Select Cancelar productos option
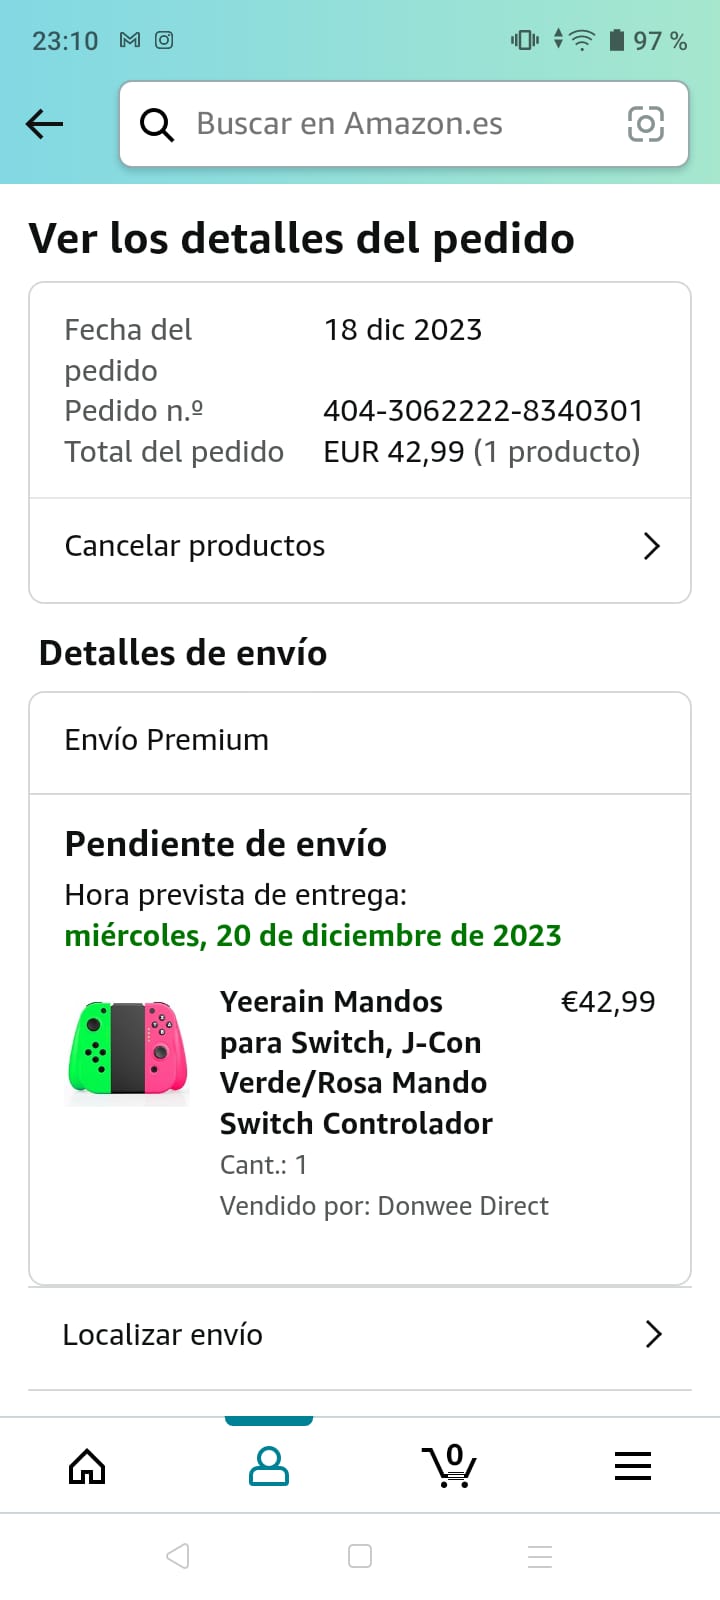 (195, 546)
